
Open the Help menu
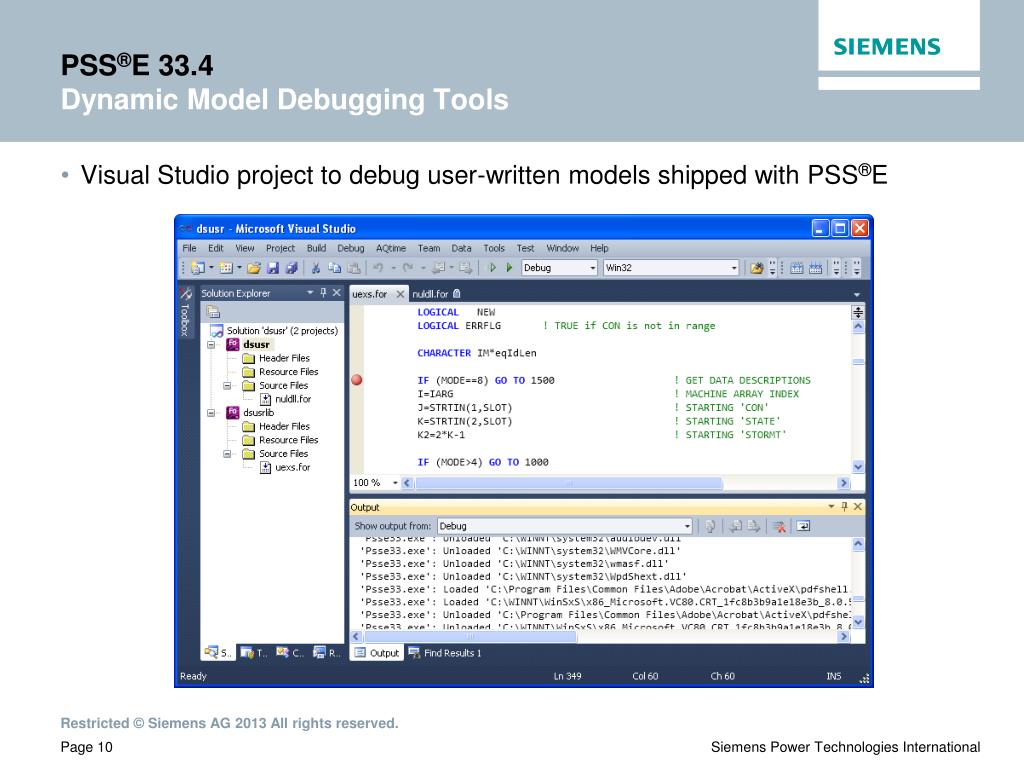pos(599,248)
